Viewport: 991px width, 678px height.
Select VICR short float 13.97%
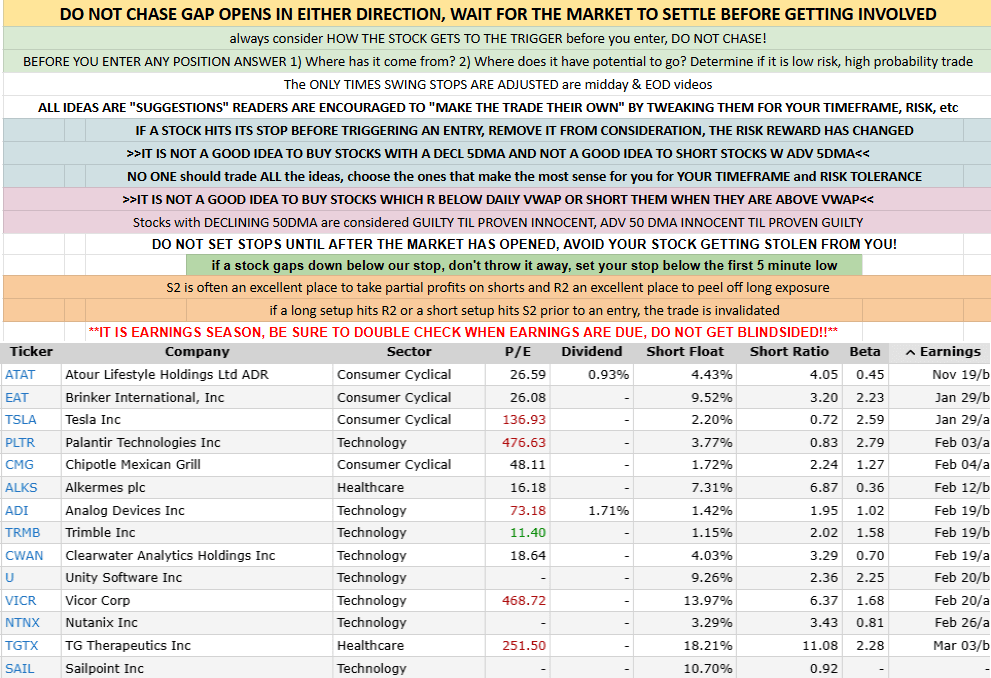[707, 600]
